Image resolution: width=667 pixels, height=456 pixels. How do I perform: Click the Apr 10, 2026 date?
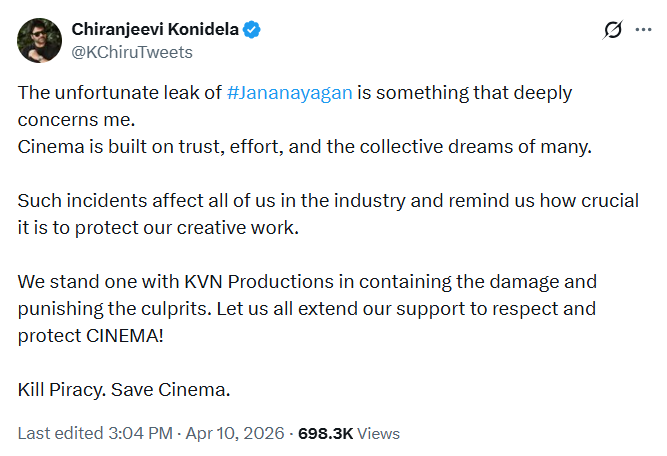233,434
